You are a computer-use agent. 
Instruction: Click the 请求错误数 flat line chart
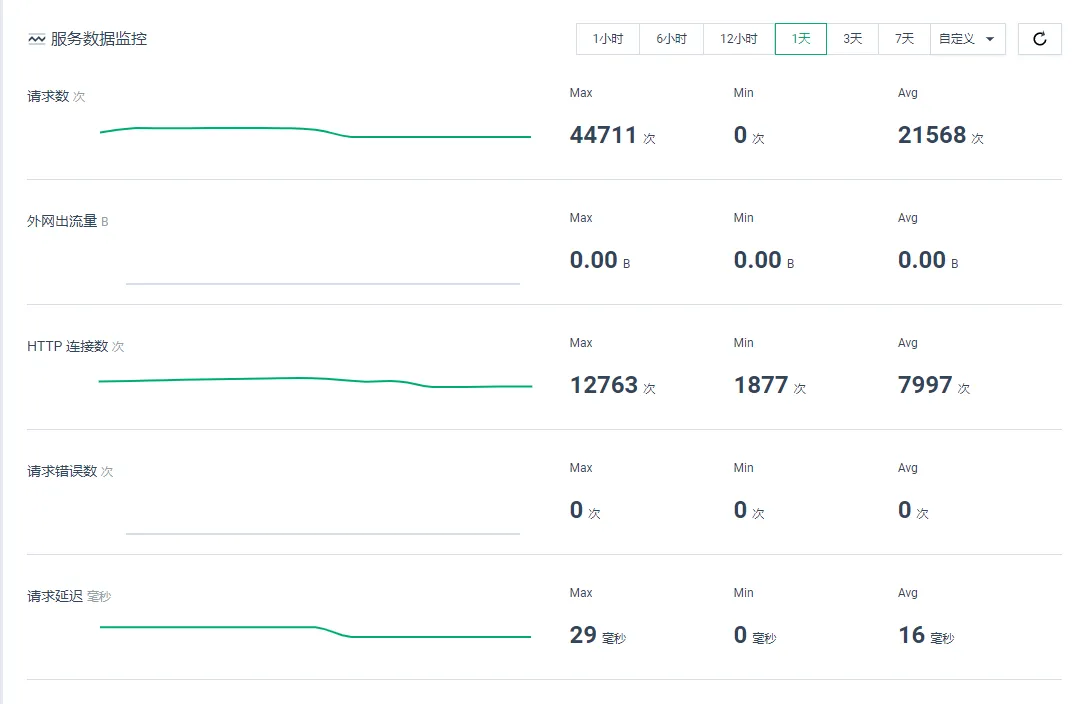[323, 533]
